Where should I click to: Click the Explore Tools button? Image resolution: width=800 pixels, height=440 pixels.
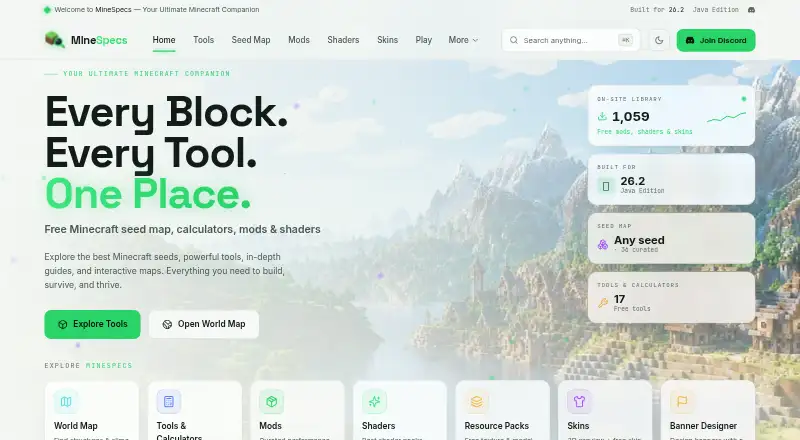(x=92, y=324)
